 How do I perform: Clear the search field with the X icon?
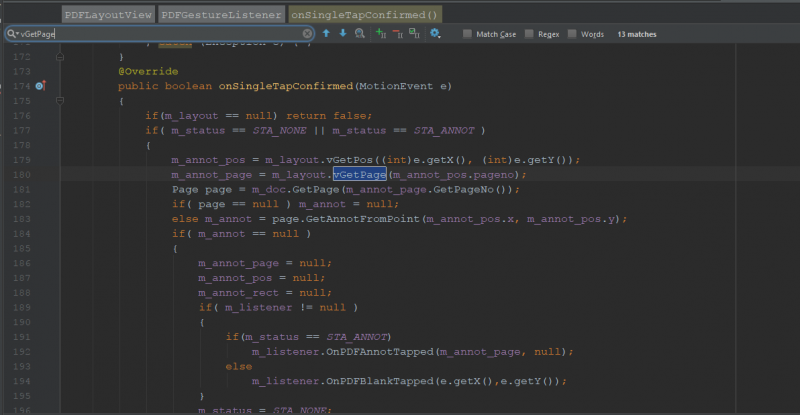pos(307,34)
